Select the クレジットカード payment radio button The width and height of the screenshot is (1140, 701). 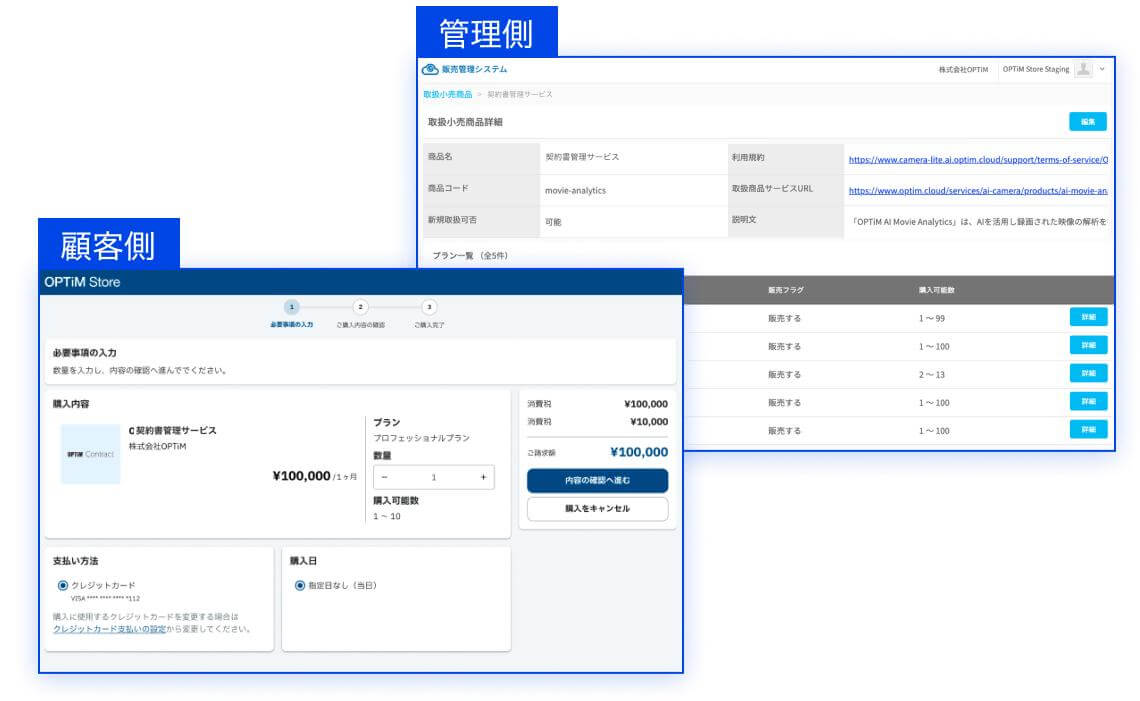tap(63, 585)
